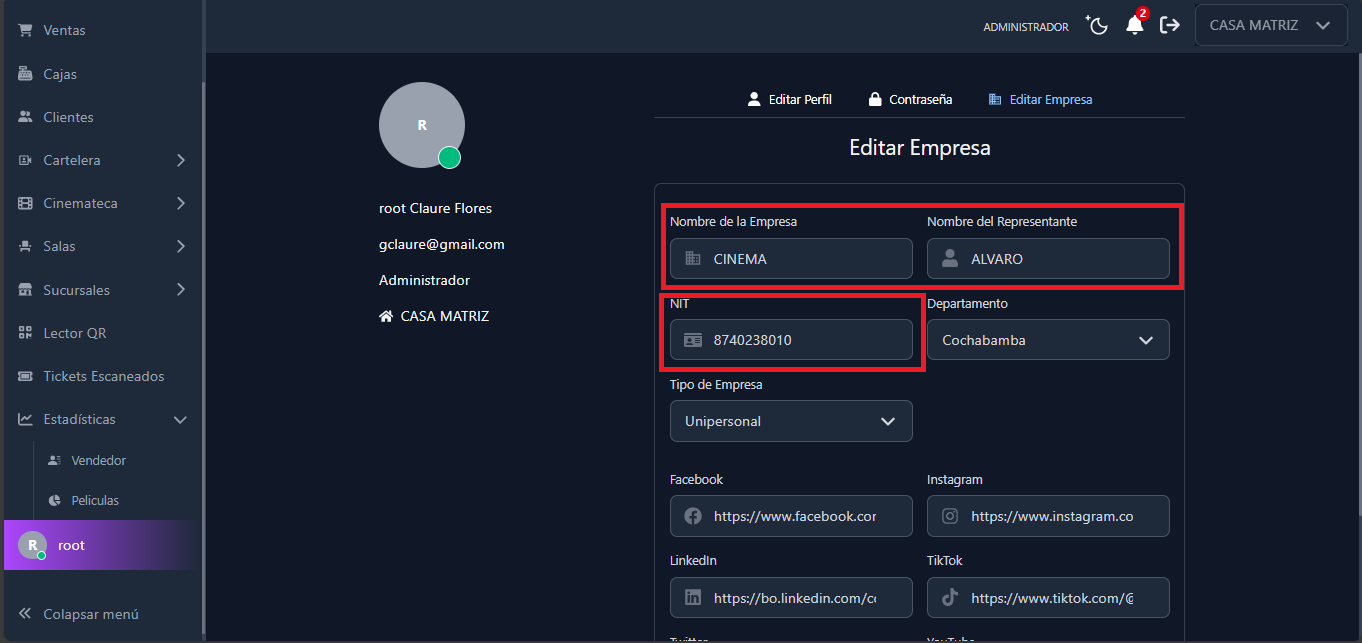Switch to Contraseña tab
This screenshot has height=643, width=1362.
[910, 100]
